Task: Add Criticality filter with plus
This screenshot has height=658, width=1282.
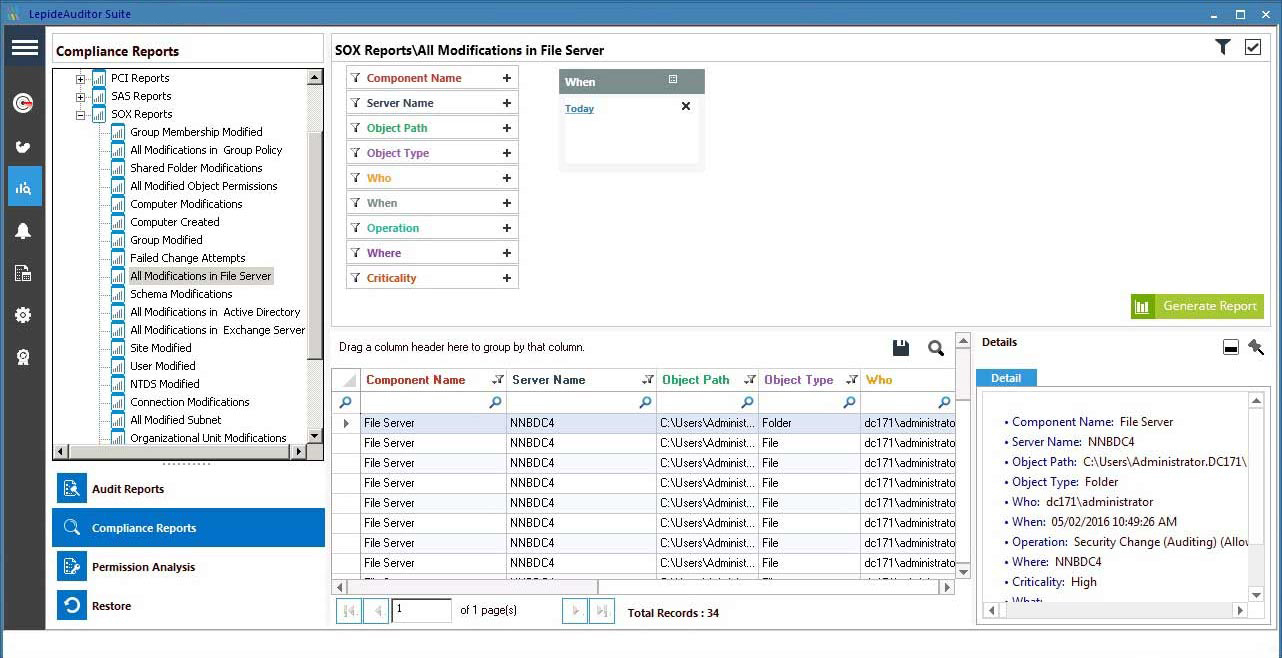Action: point(507,278)
